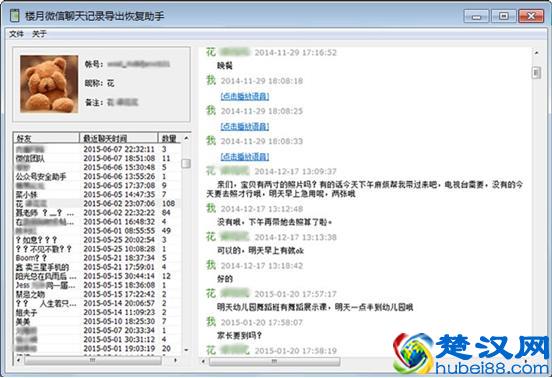Click the timestamp 2014-12-17 13:09:37
Viewport: 552px width, 378px height.
[295, 171]
